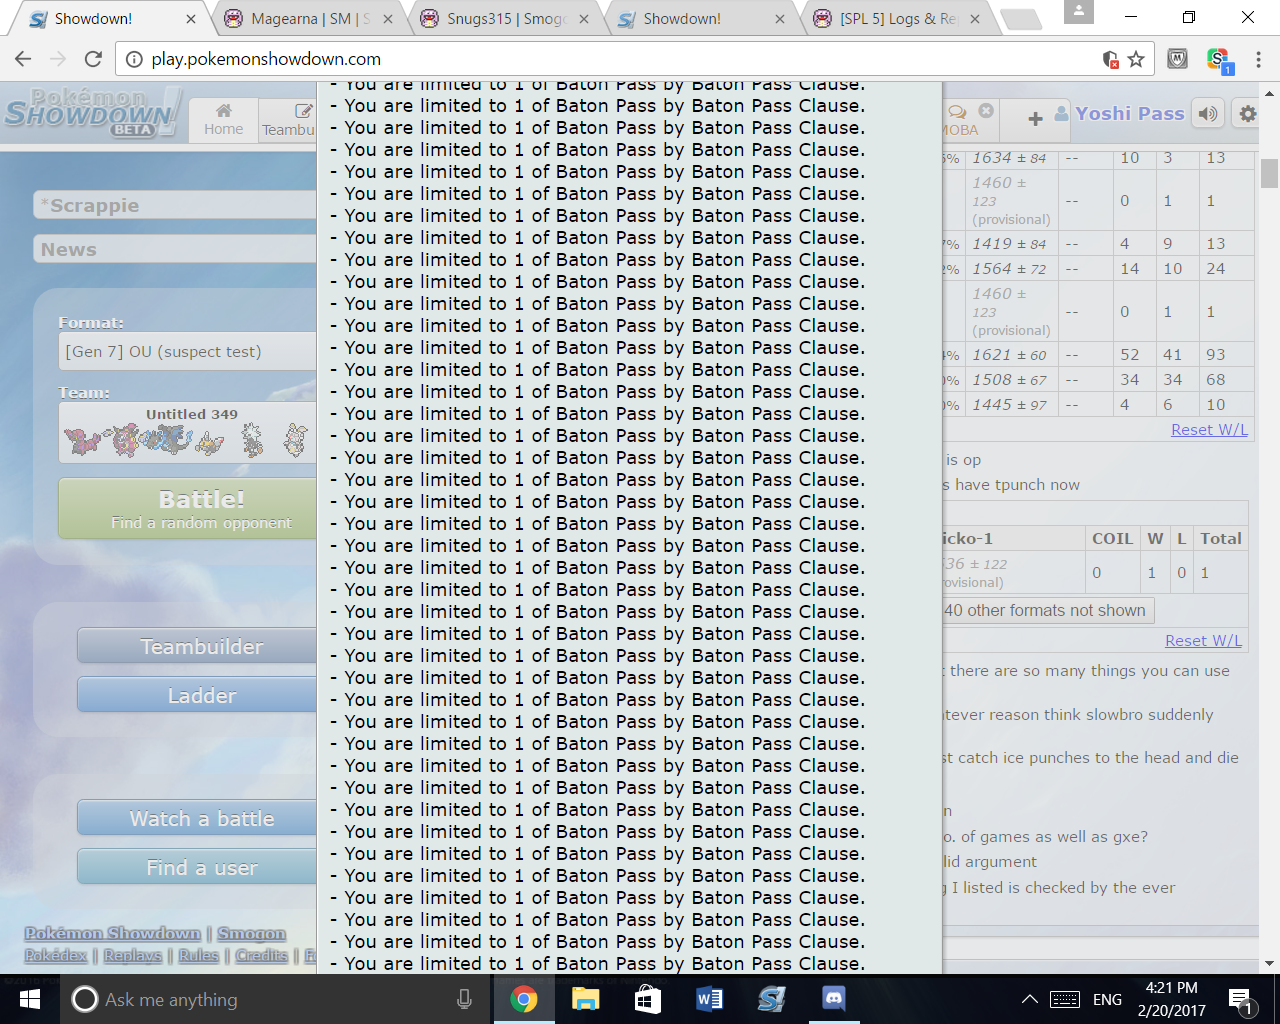Open the Team selector showing Untitled 349
This screenshot has height=1024, width=1280.
point(188,432)
